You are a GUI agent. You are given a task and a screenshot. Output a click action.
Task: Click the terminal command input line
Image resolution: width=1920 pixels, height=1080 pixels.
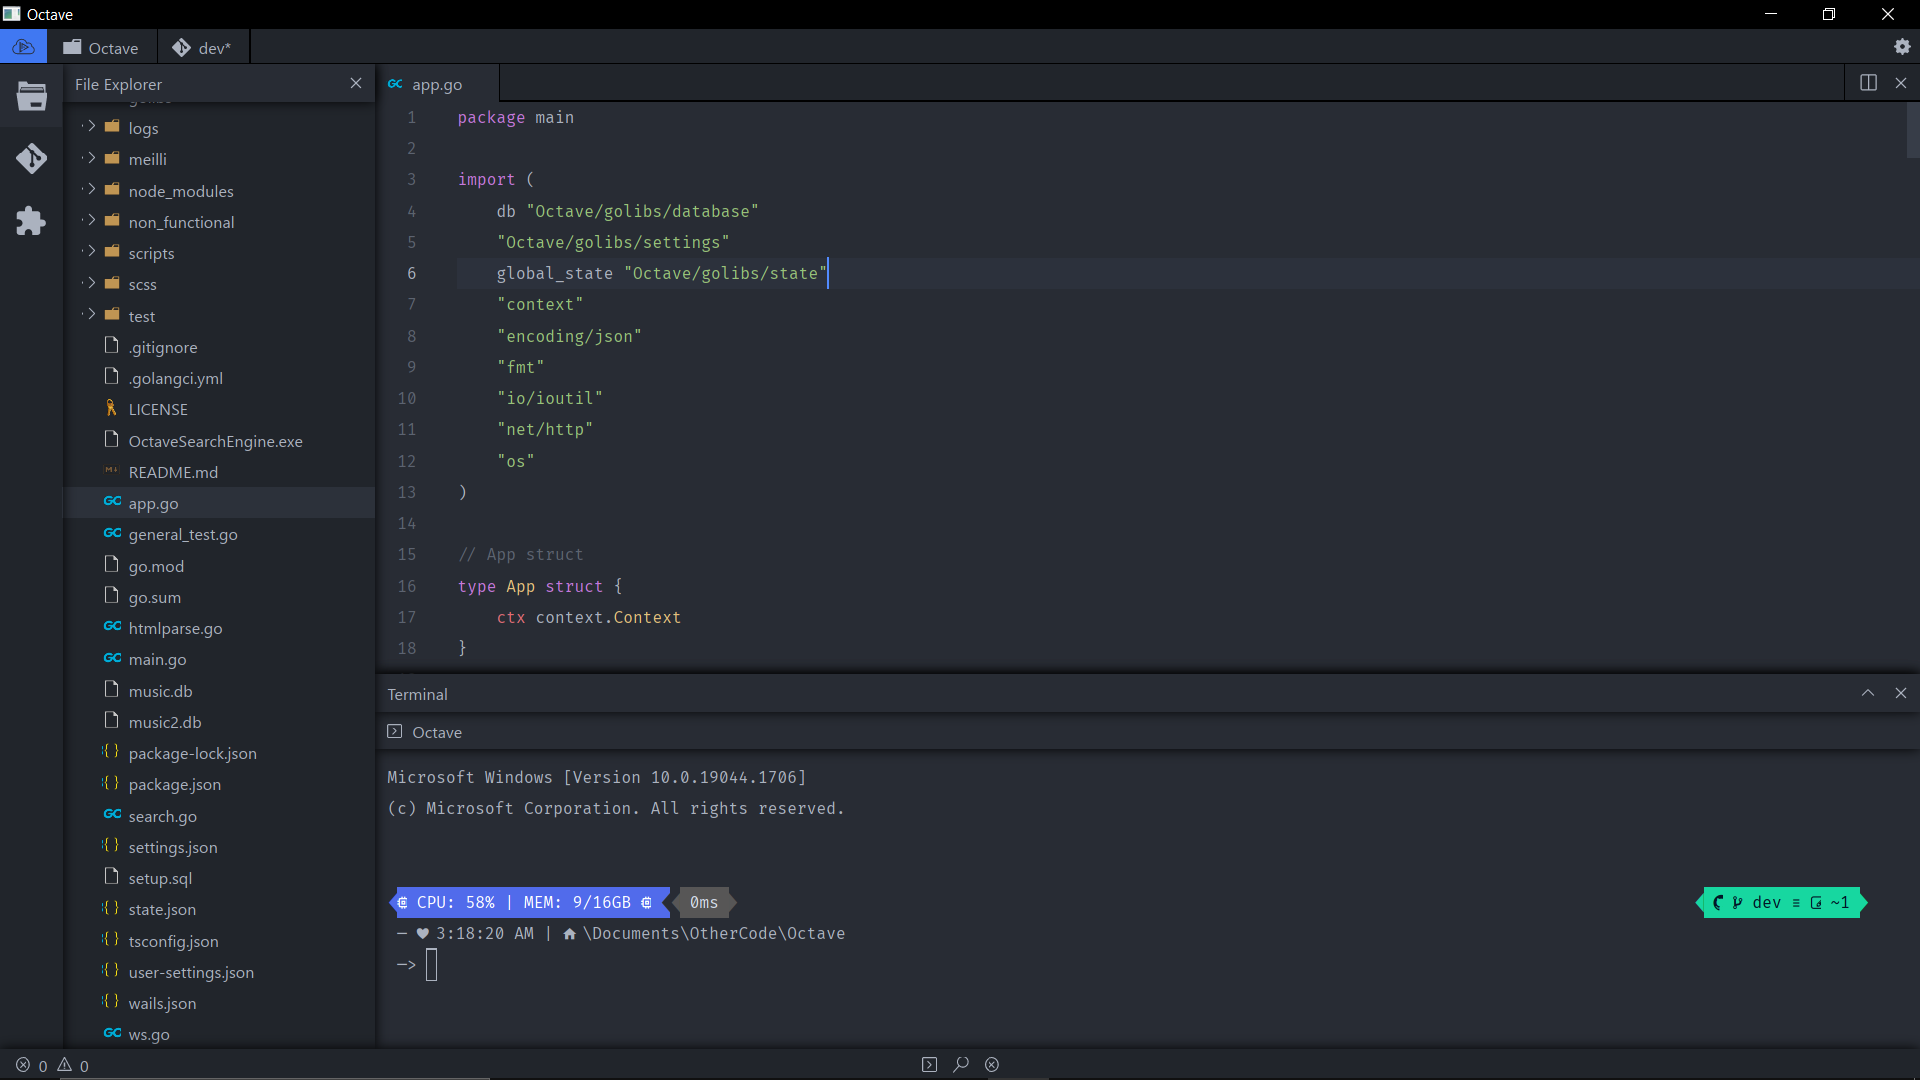point(432,964)
